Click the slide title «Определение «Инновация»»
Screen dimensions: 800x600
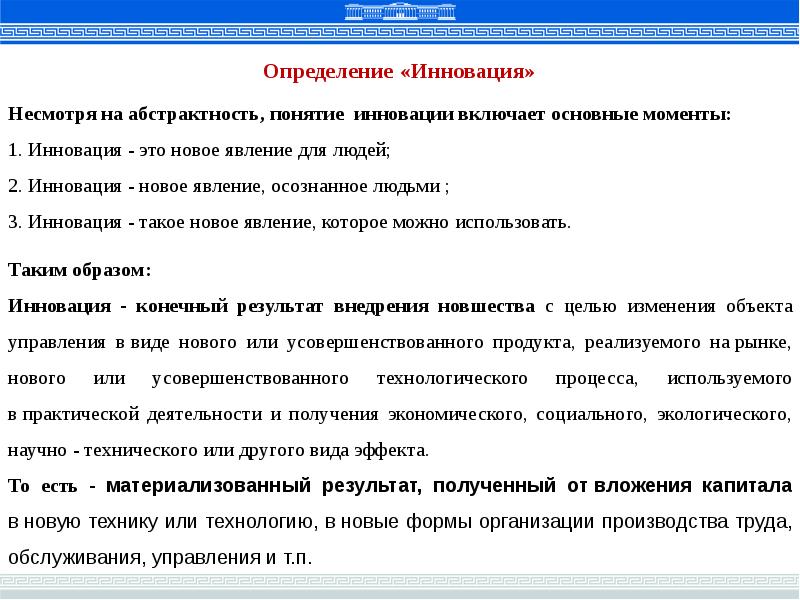click(x=399, y=73)
